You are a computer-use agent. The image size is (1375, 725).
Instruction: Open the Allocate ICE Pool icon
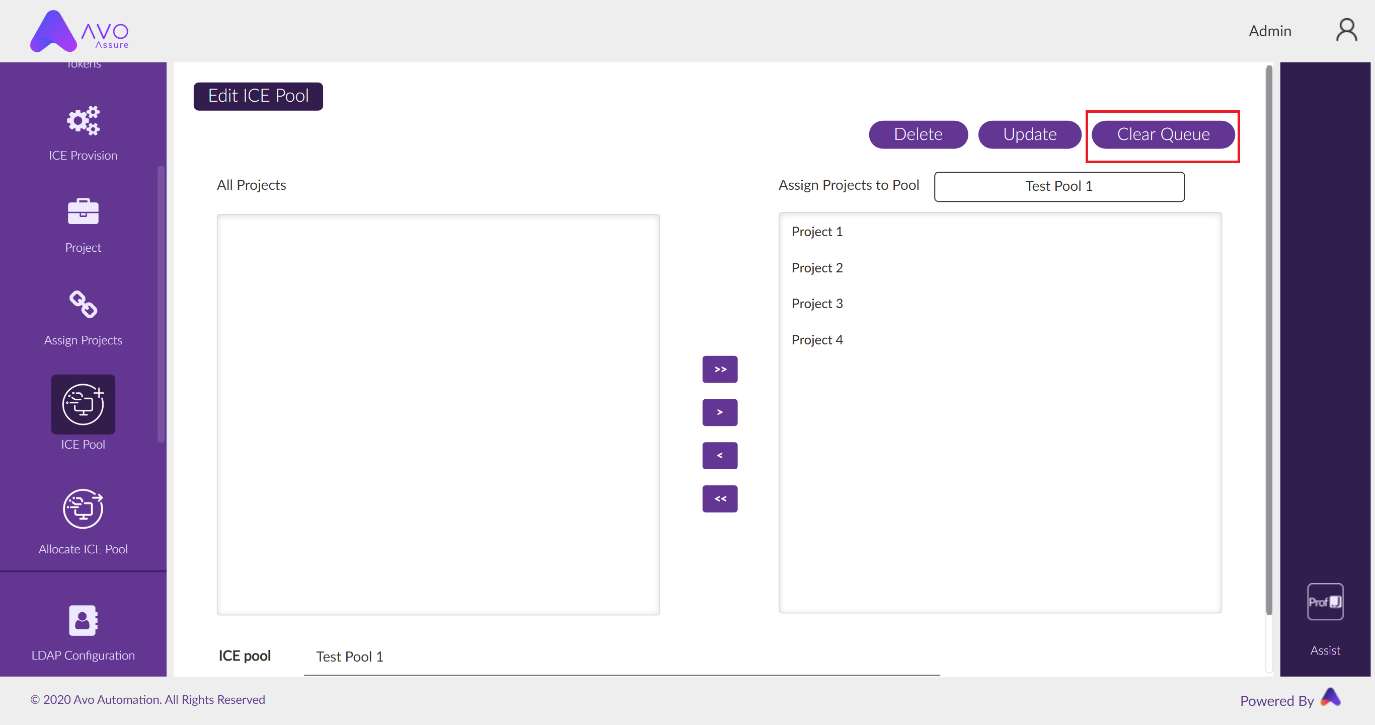(x=83, y=508)
